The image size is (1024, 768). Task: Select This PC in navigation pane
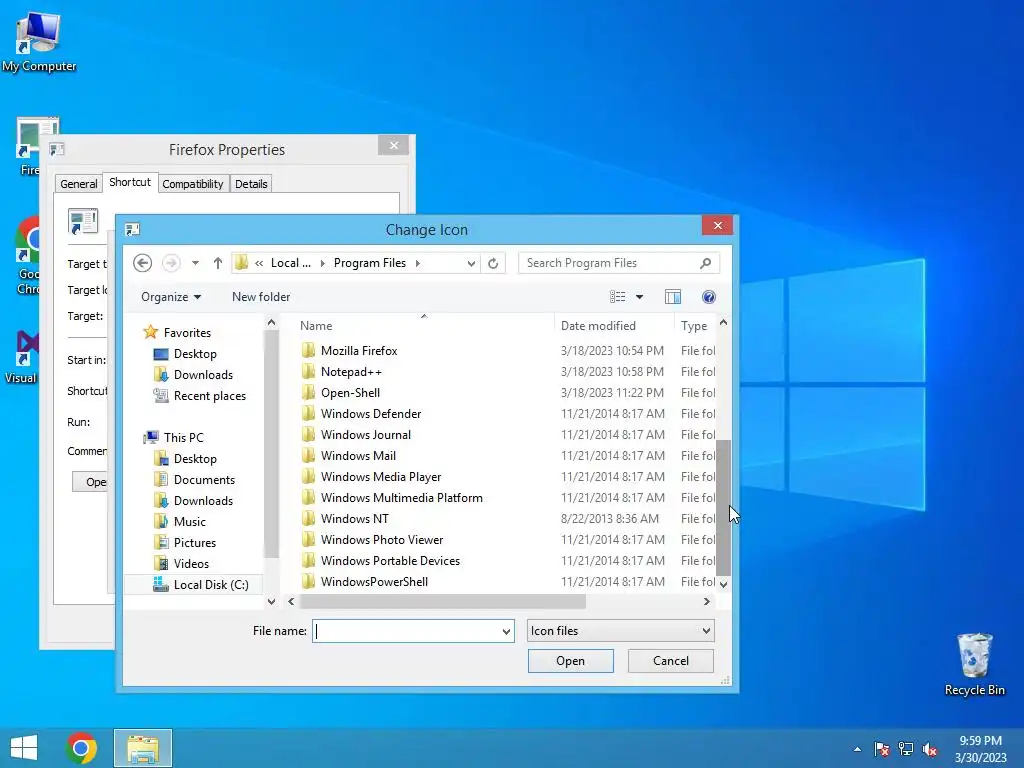coord(183,438)
